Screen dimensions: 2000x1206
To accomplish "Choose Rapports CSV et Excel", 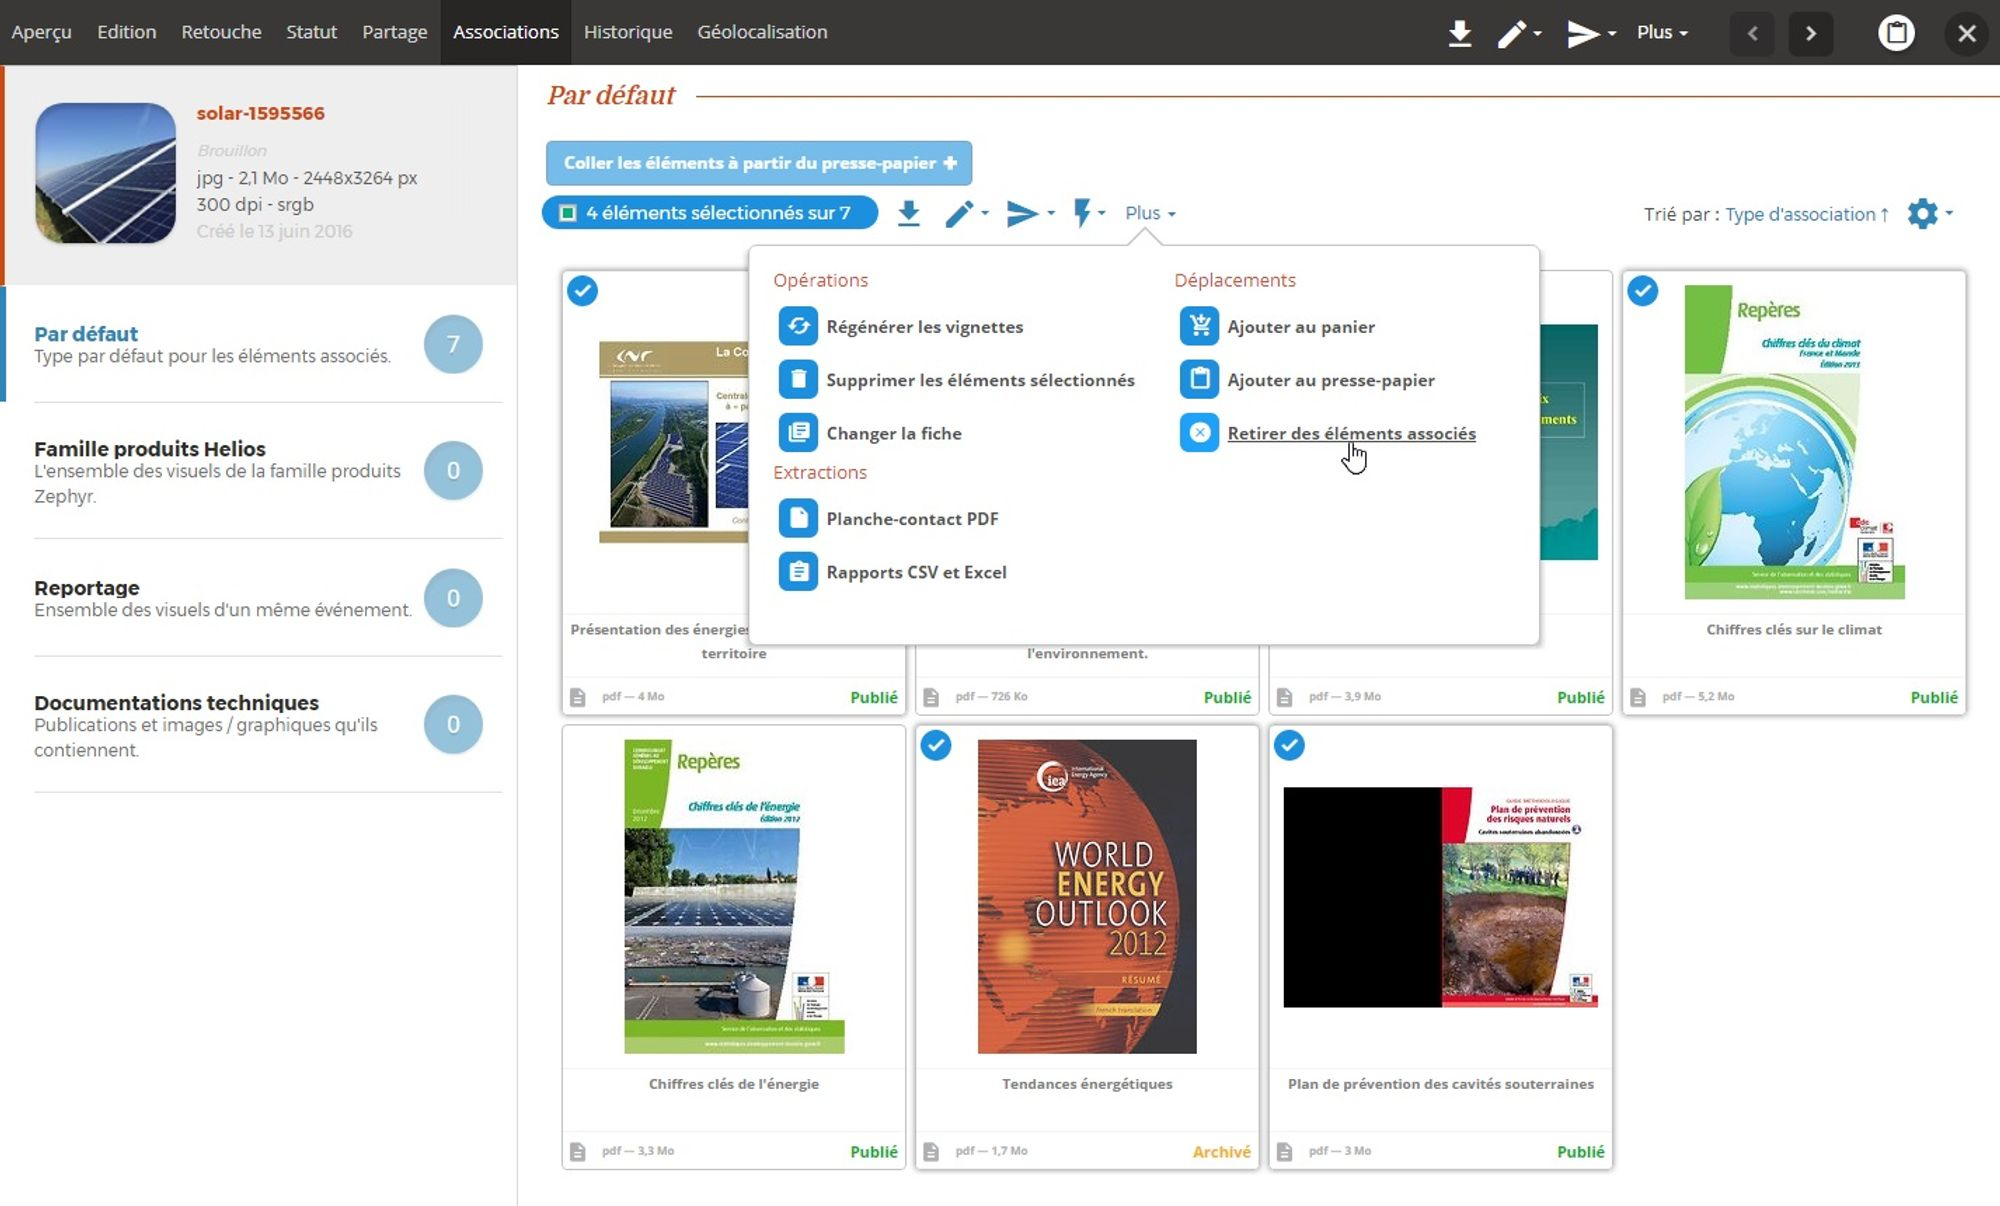I will click(x=916, y=572).
